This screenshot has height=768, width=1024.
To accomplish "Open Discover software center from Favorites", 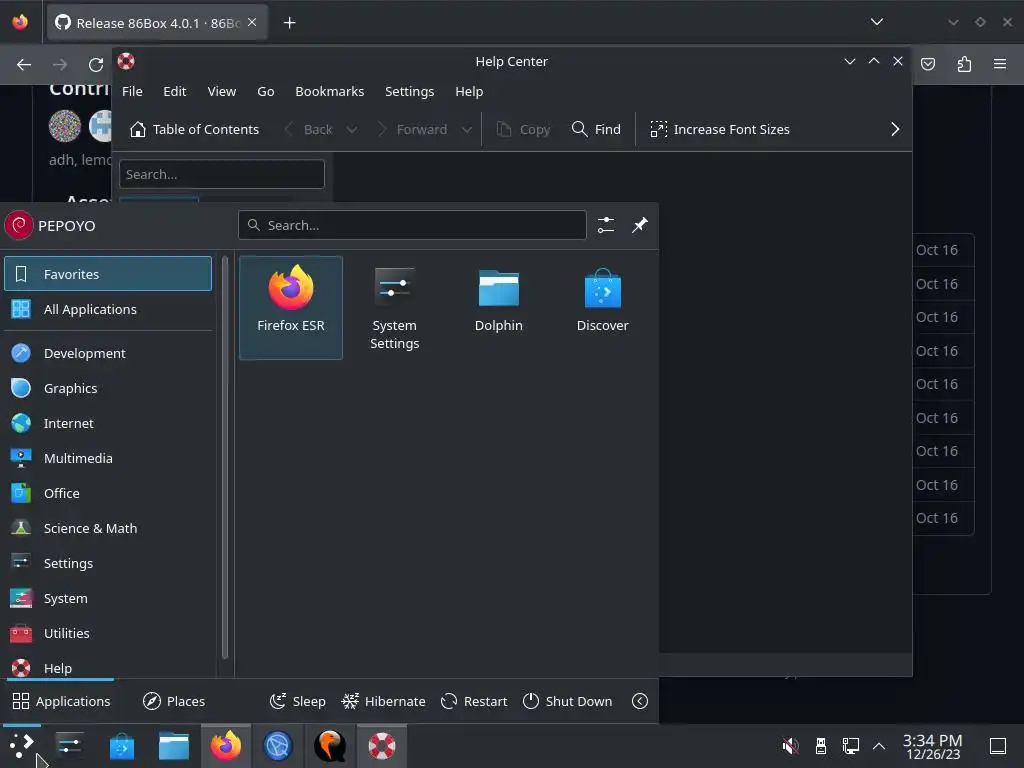I will coord(602,307).
